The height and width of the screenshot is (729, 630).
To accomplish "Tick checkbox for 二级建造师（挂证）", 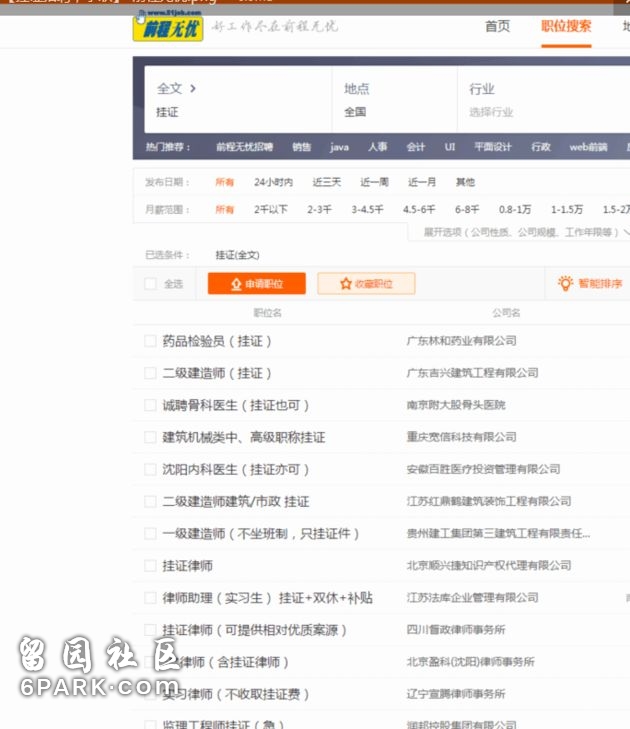I will click(x=150, y=373).
